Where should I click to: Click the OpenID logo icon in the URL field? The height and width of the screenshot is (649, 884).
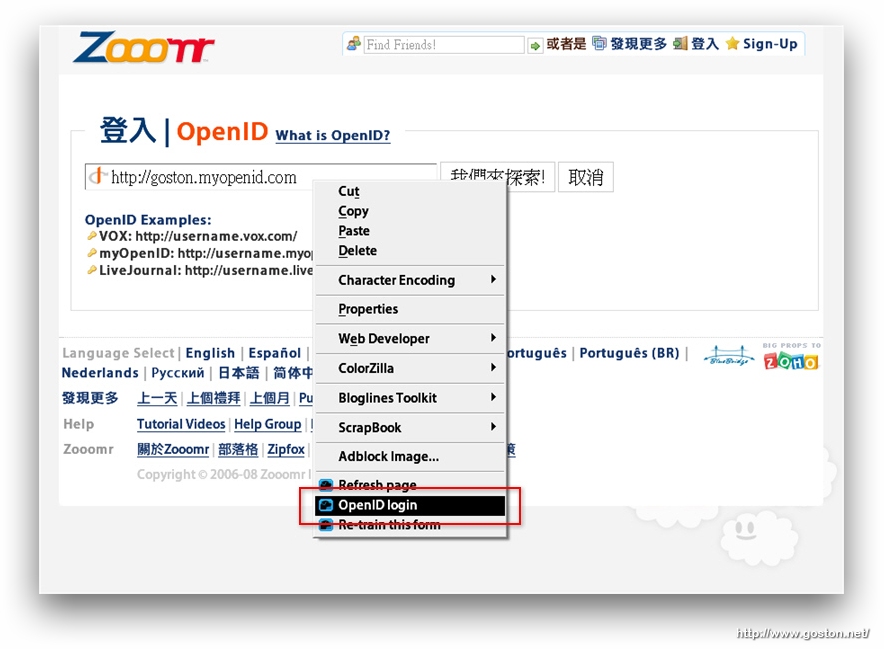pos(98,176)
